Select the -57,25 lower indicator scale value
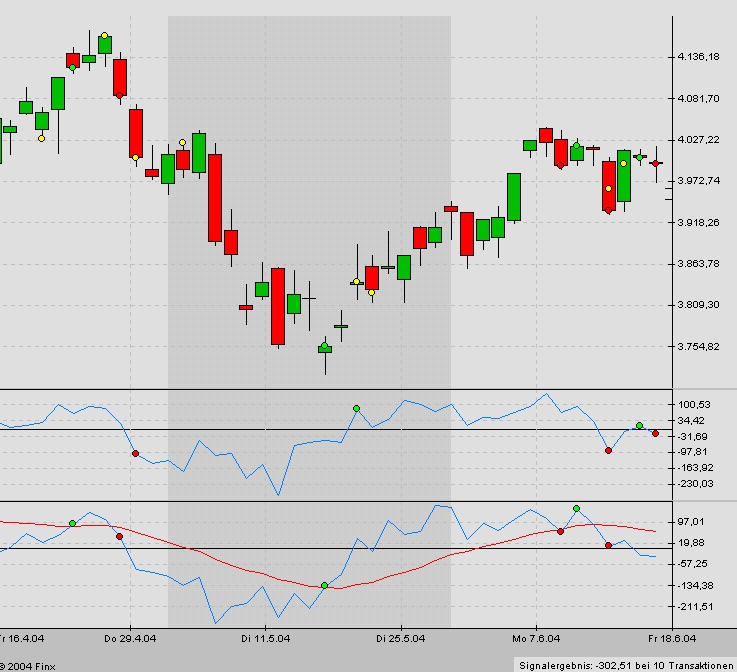 pyautogui.click(x=692, y=564)
